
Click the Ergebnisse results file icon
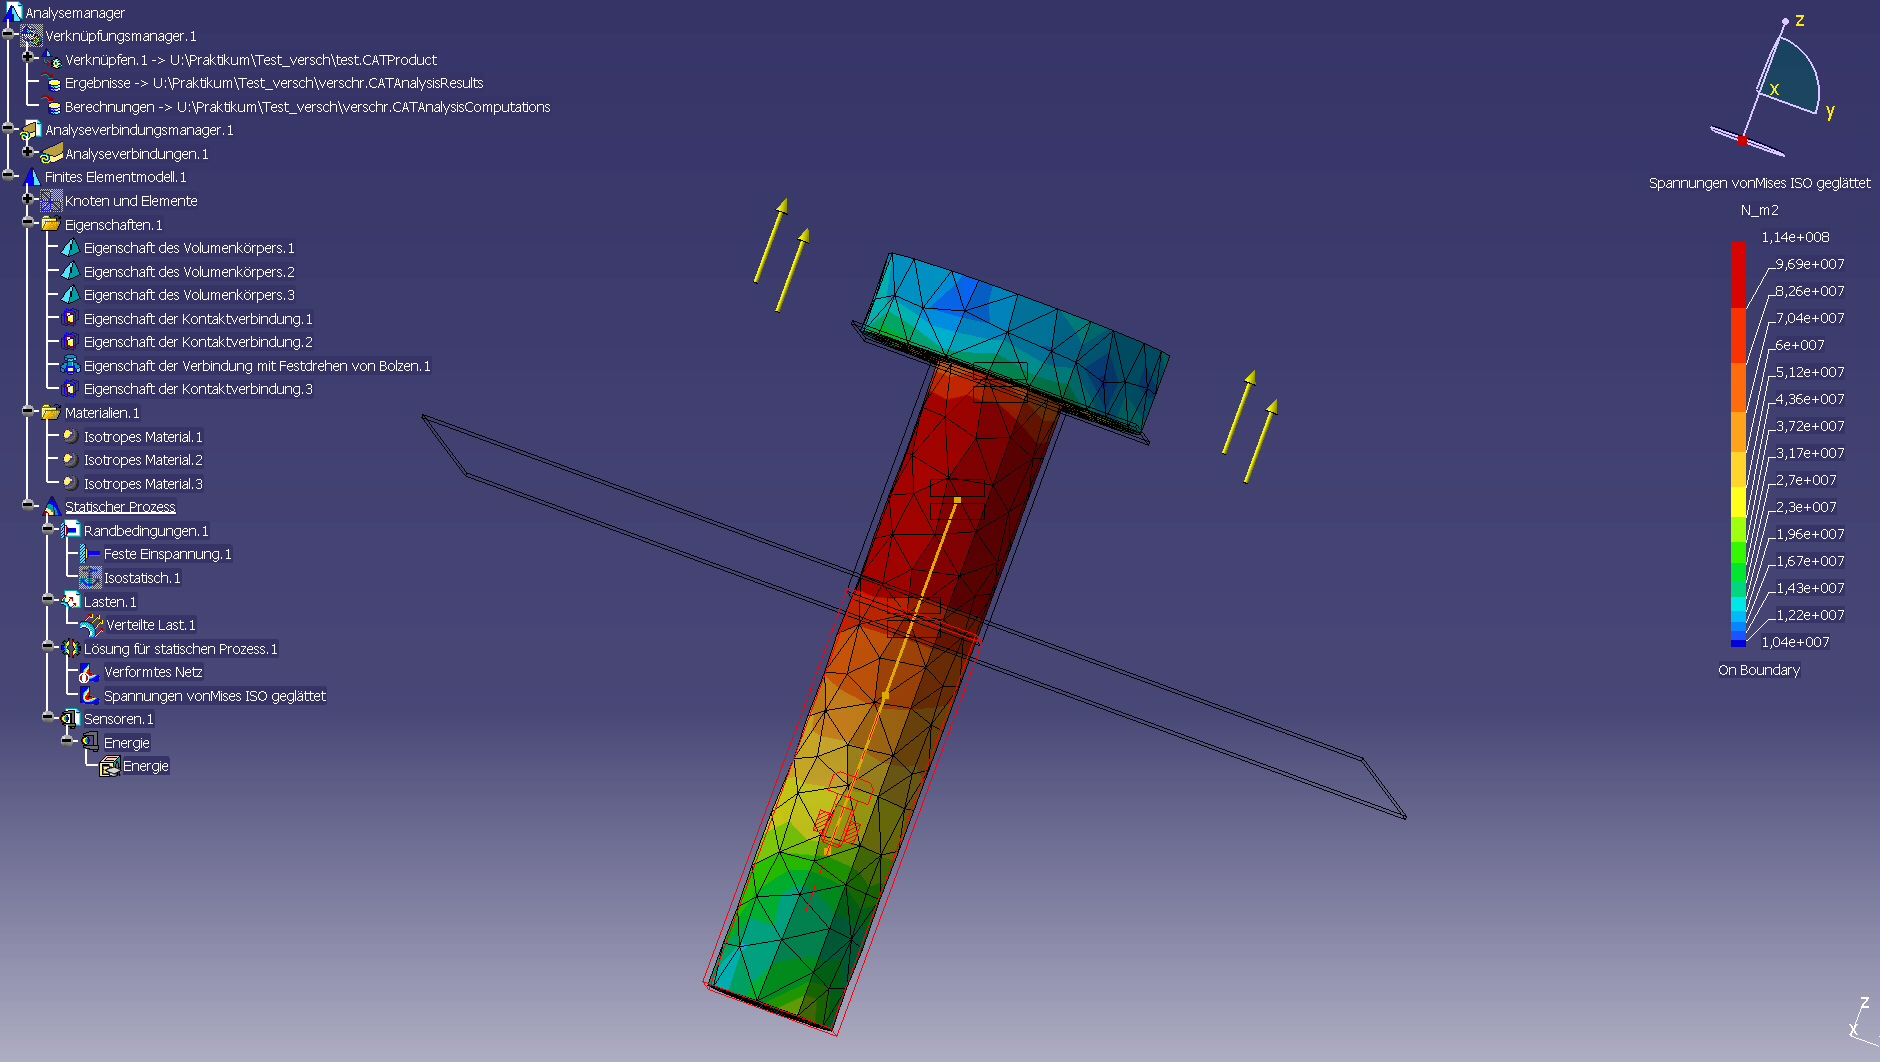click(52, 83)
